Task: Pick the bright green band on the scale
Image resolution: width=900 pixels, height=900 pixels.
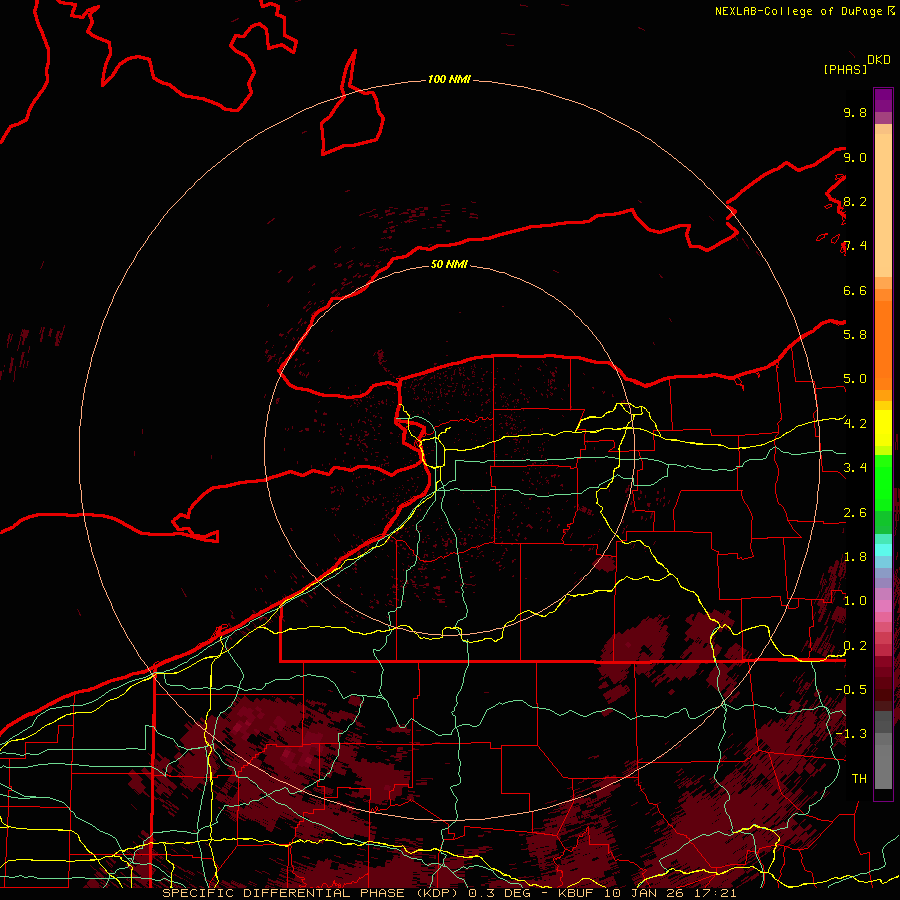Action: tap(883, 482)
